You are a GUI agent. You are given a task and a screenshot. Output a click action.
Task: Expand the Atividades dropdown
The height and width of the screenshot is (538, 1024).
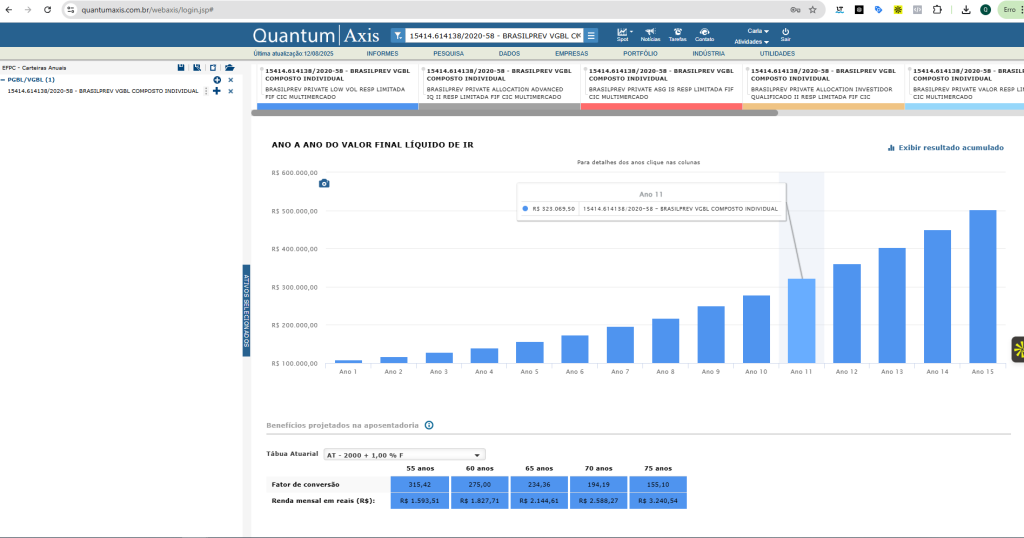[x=751, y=42]
